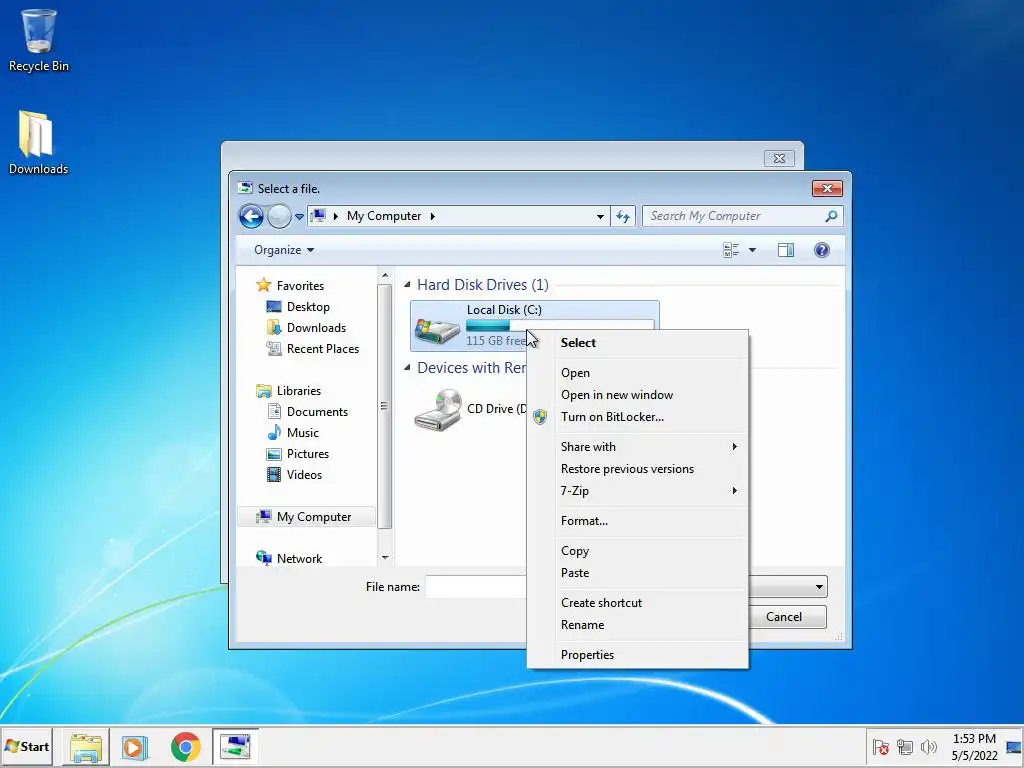Select the CD Drive icon
The height and width of the screenshot is (768, 1024).
pyautogui.click(x=438, y=410)
